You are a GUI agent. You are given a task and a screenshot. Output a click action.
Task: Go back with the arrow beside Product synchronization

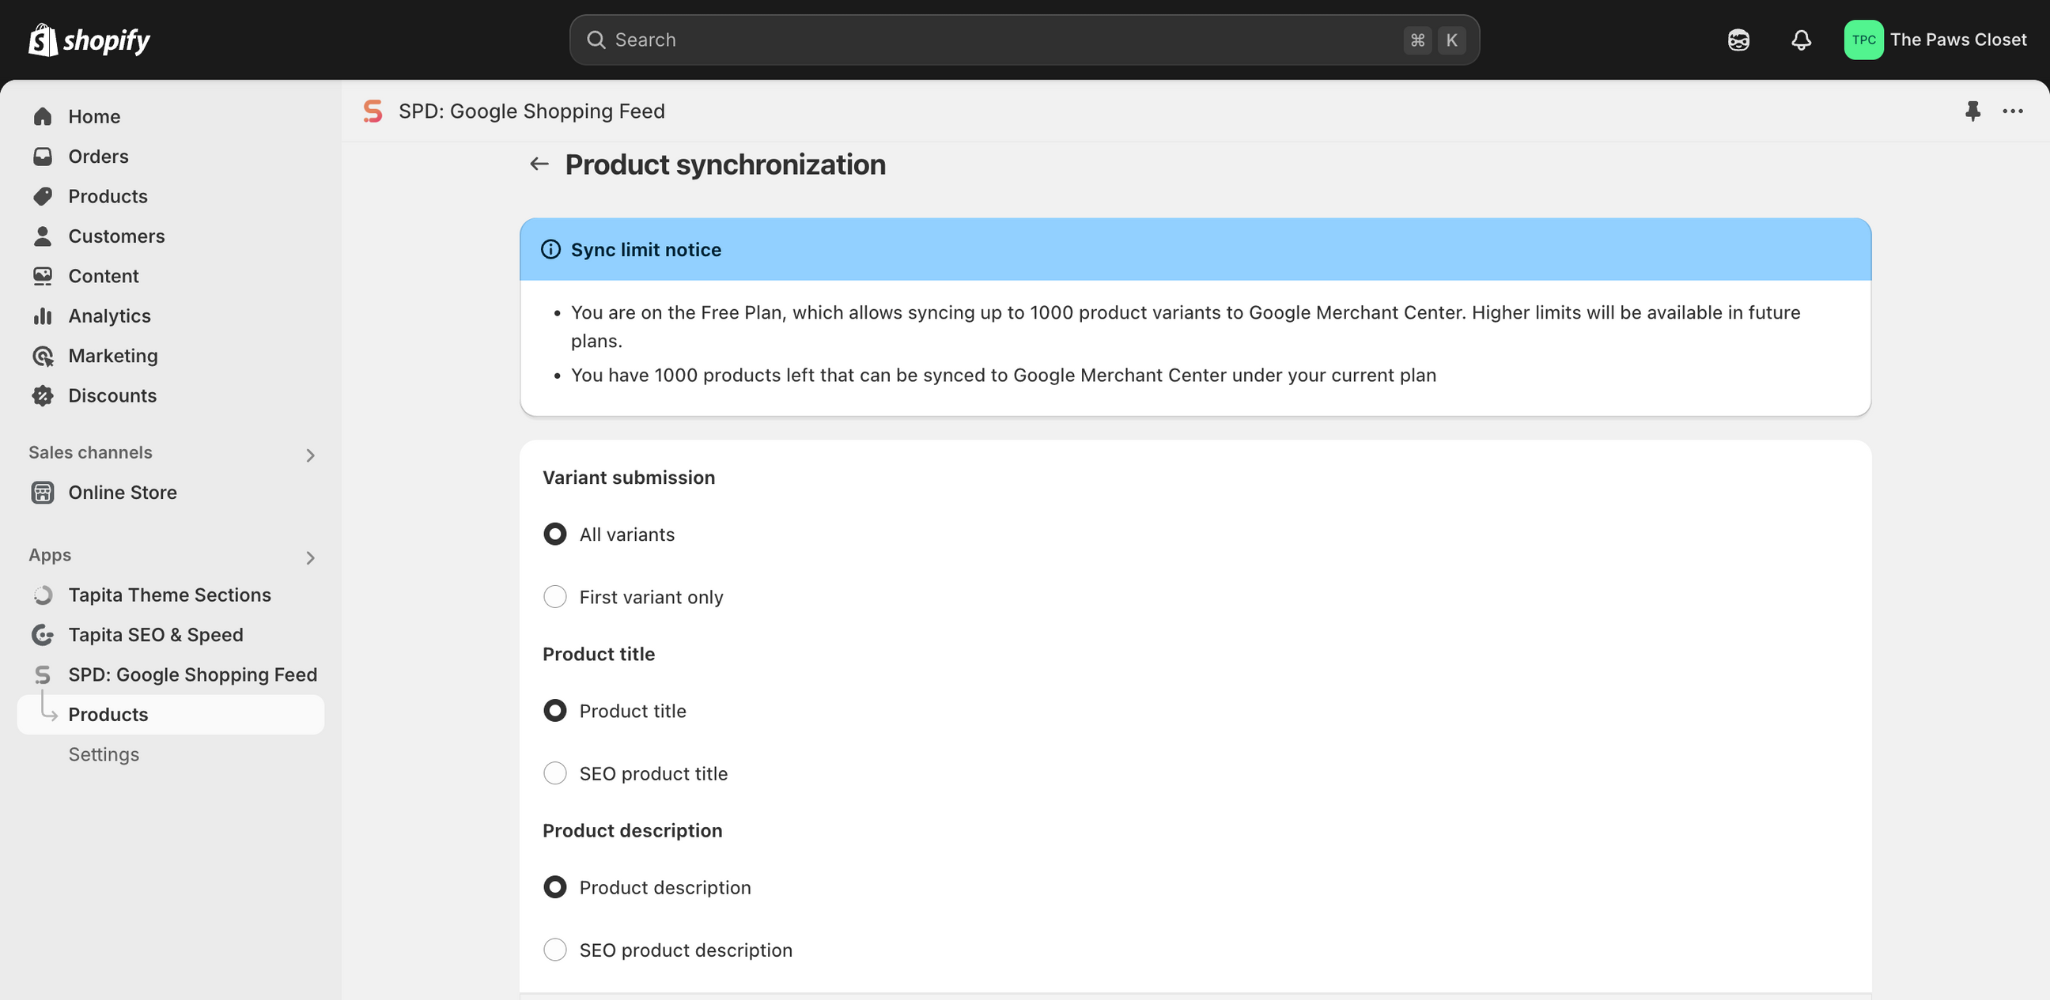pyautogui.click(x=539, y=164)
